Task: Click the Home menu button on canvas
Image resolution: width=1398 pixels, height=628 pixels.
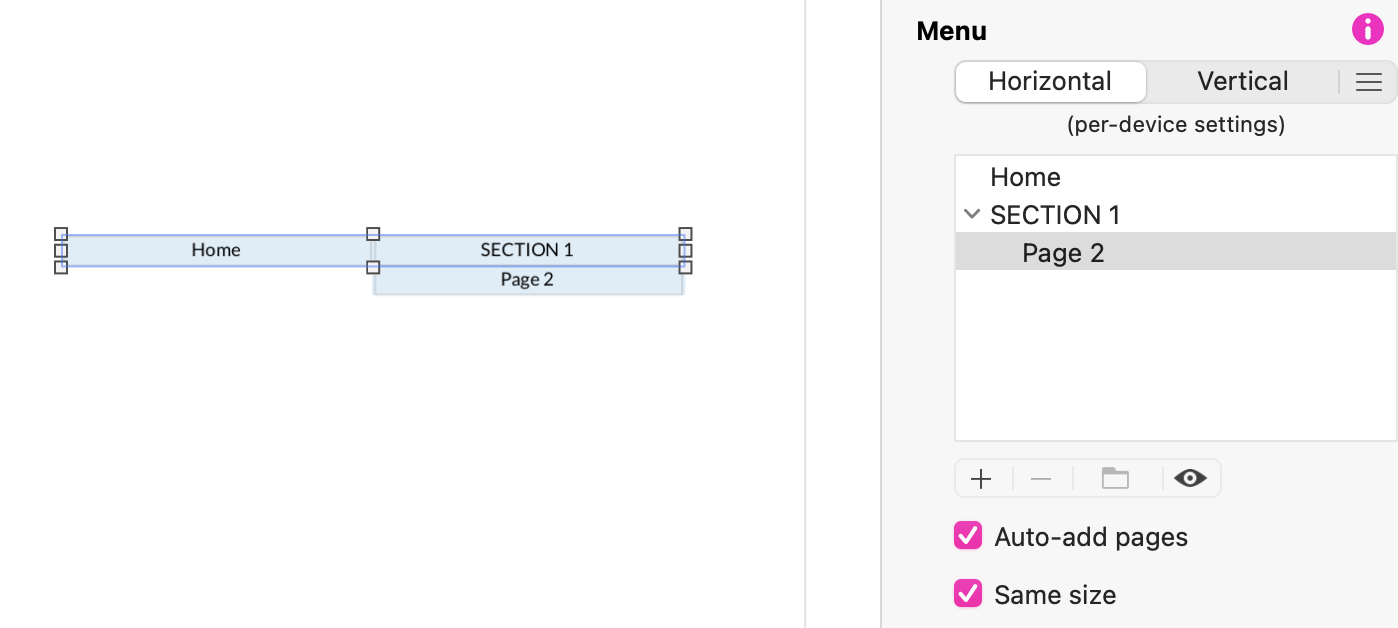Action: pyautogui.click(x=216, y=250)
